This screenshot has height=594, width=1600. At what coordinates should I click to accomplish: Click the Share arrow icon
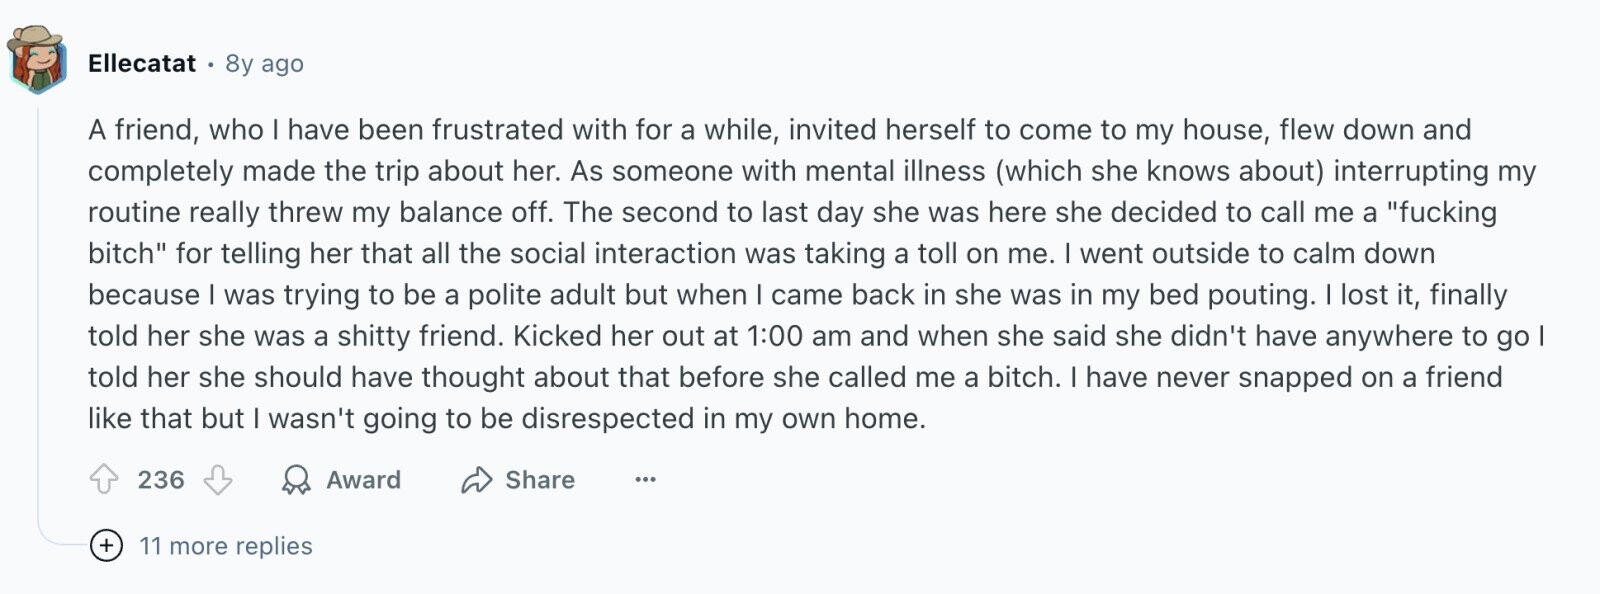pyautogui.click(x=477, y=480)
